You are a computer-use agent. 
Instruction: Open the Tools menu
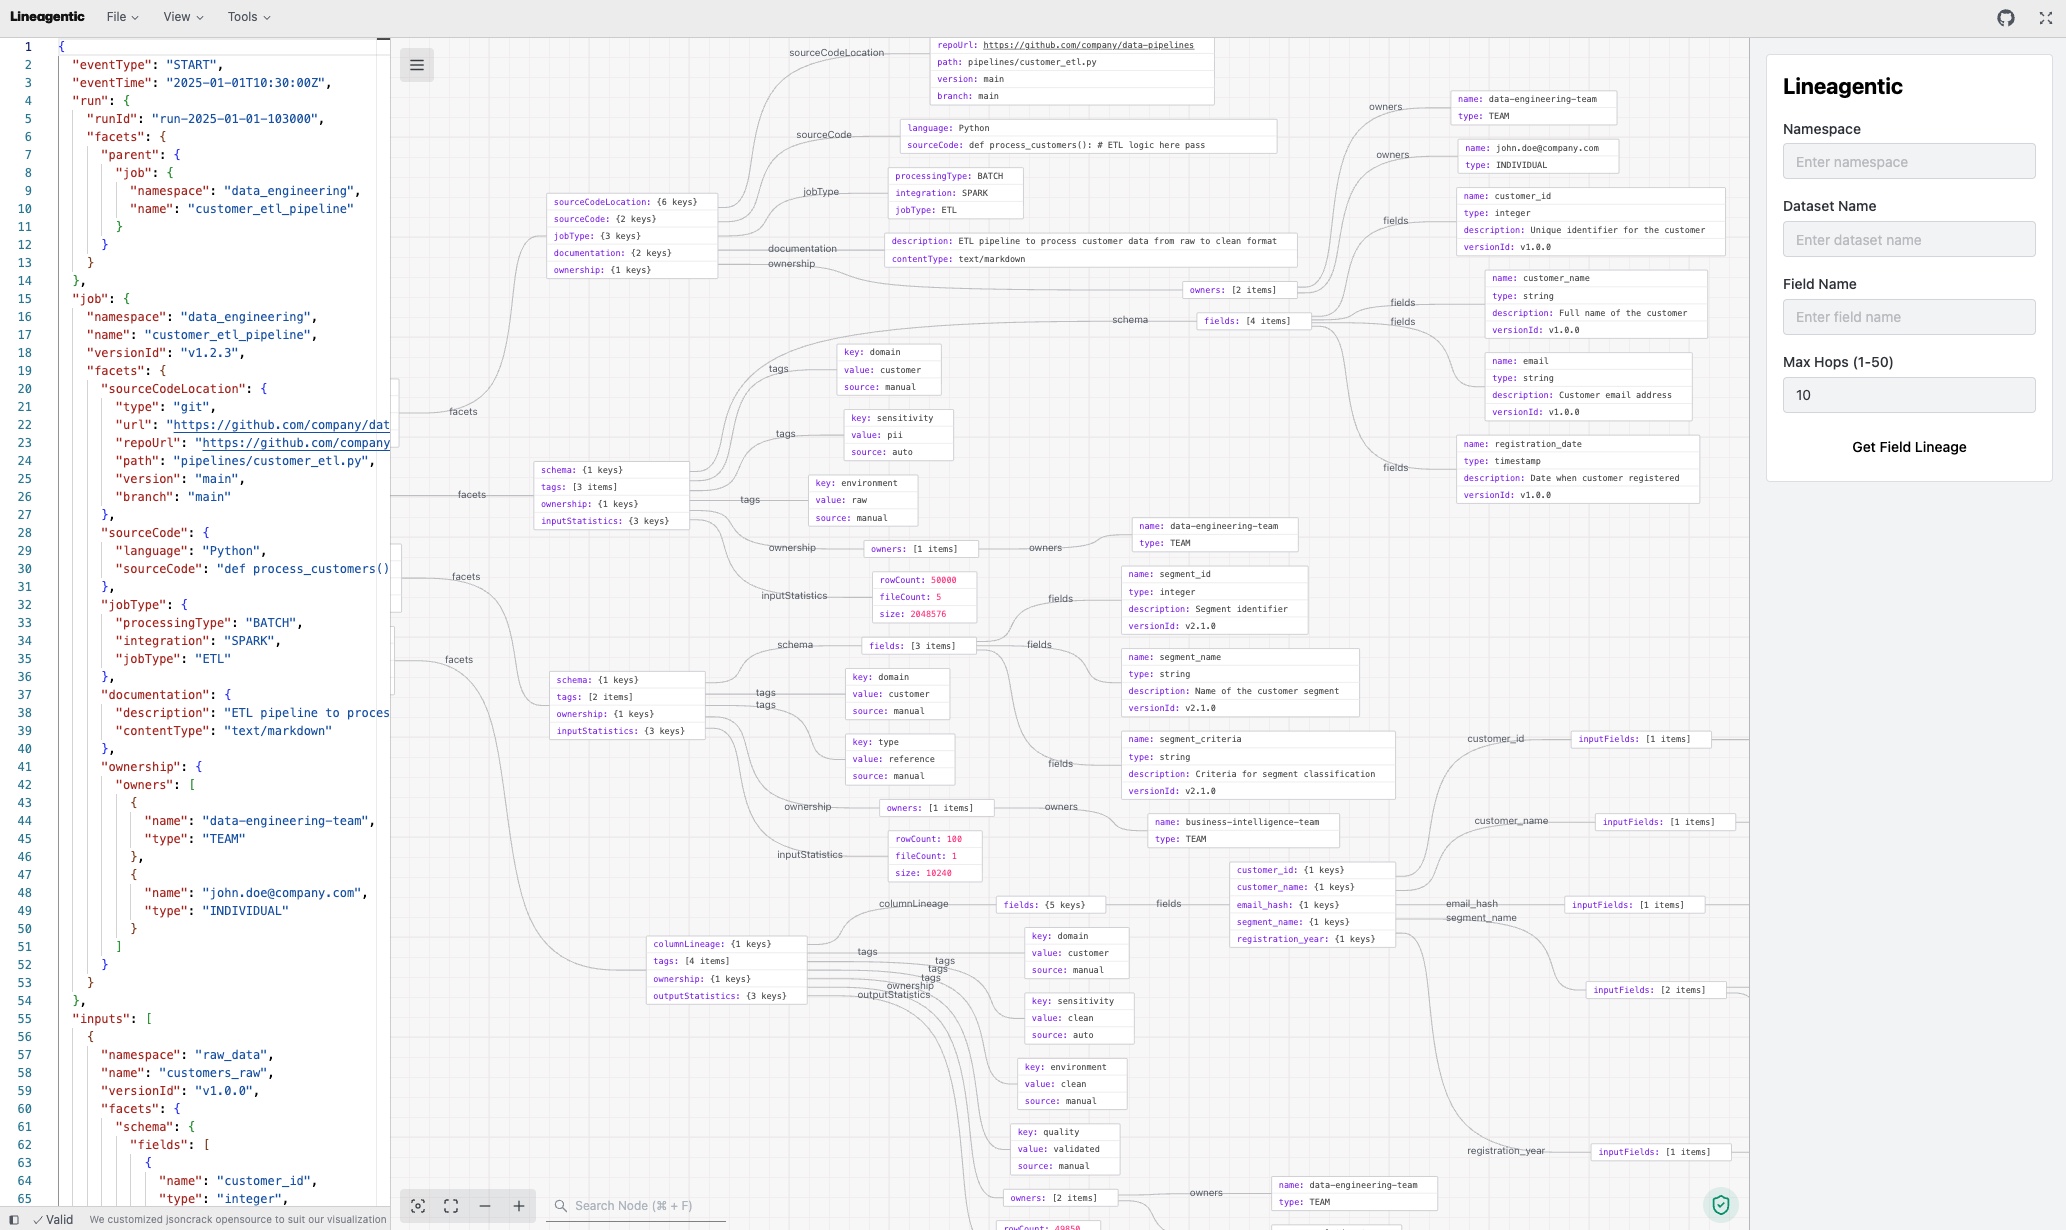coord(246,16)
